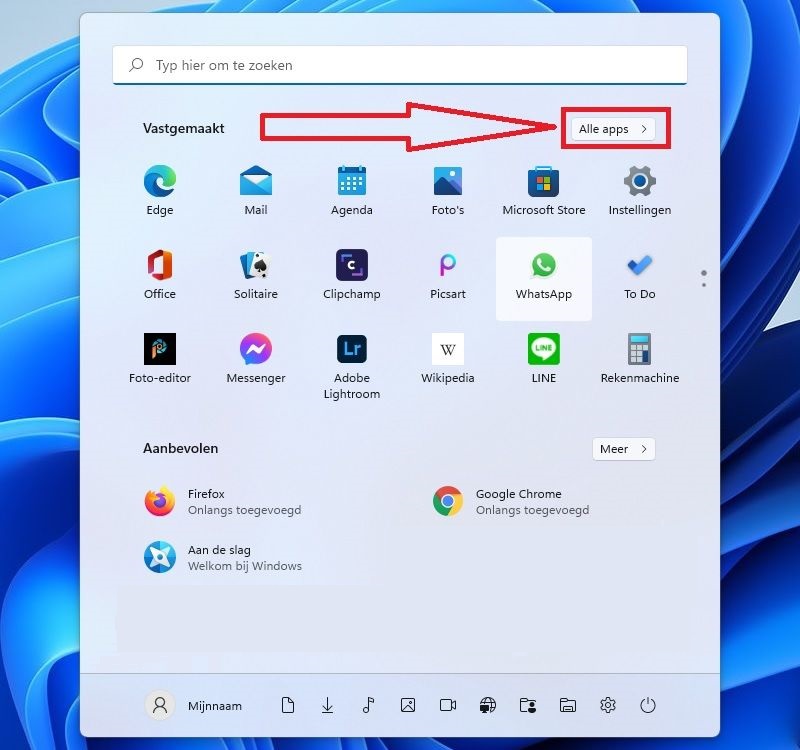Launch the Picsart app

click(x=447, y=274)
